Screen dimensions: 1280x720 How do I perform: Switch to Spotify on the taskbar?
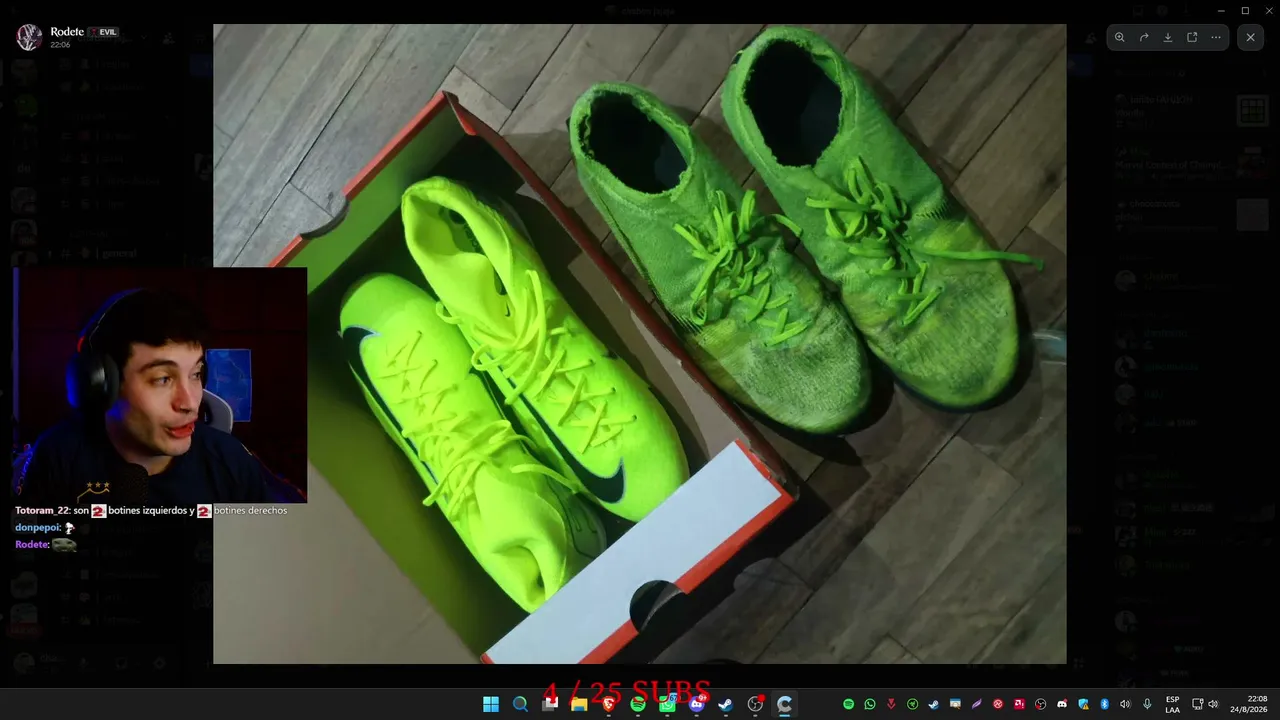pyautogui.click(x=638, y=704)
